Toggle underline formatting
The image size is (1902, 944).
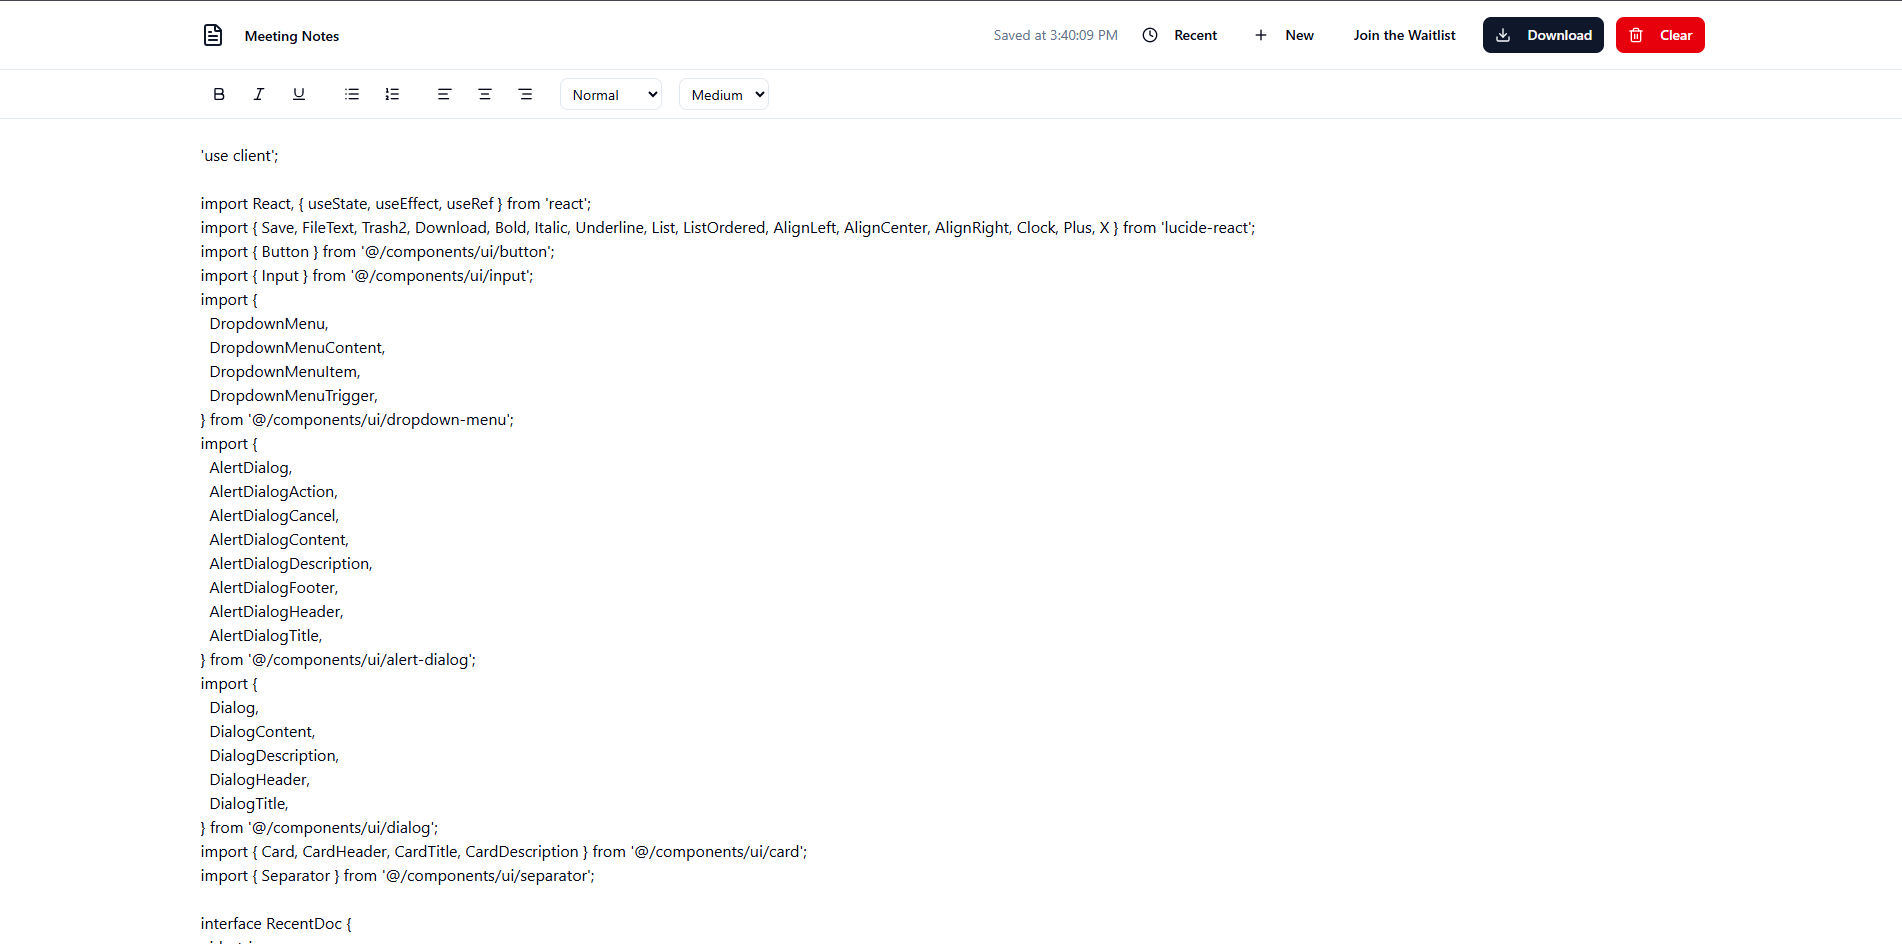[x=299, y=93]
